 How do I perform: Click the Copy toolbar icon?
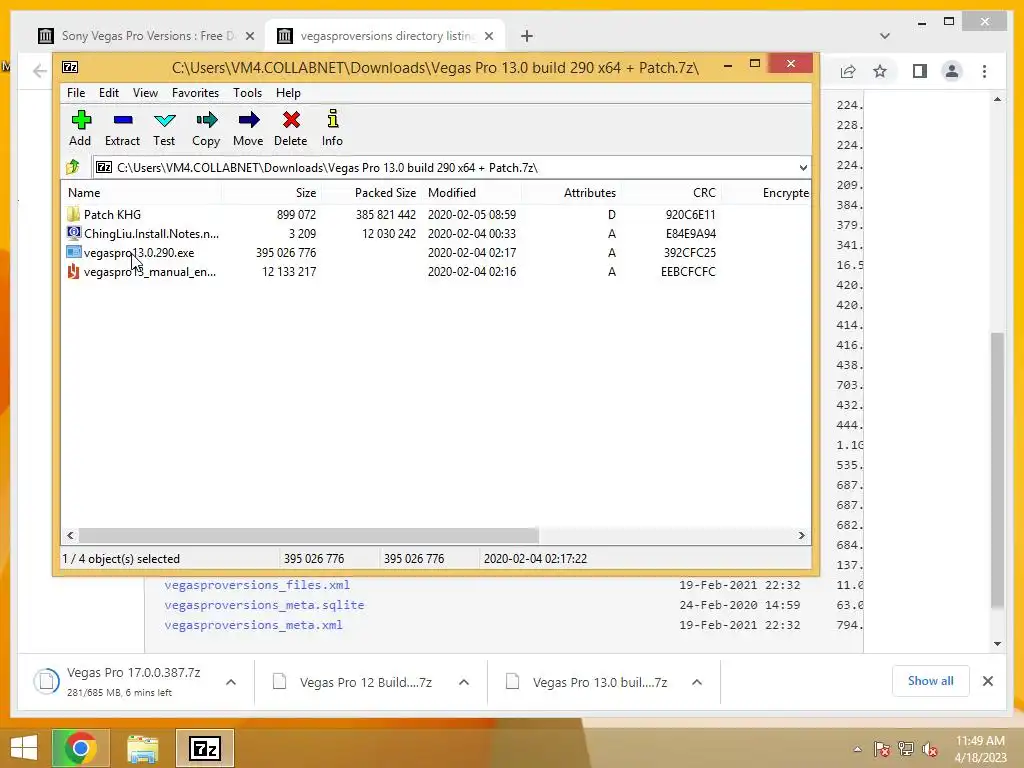pyautogui.click(x=206, y=120)
